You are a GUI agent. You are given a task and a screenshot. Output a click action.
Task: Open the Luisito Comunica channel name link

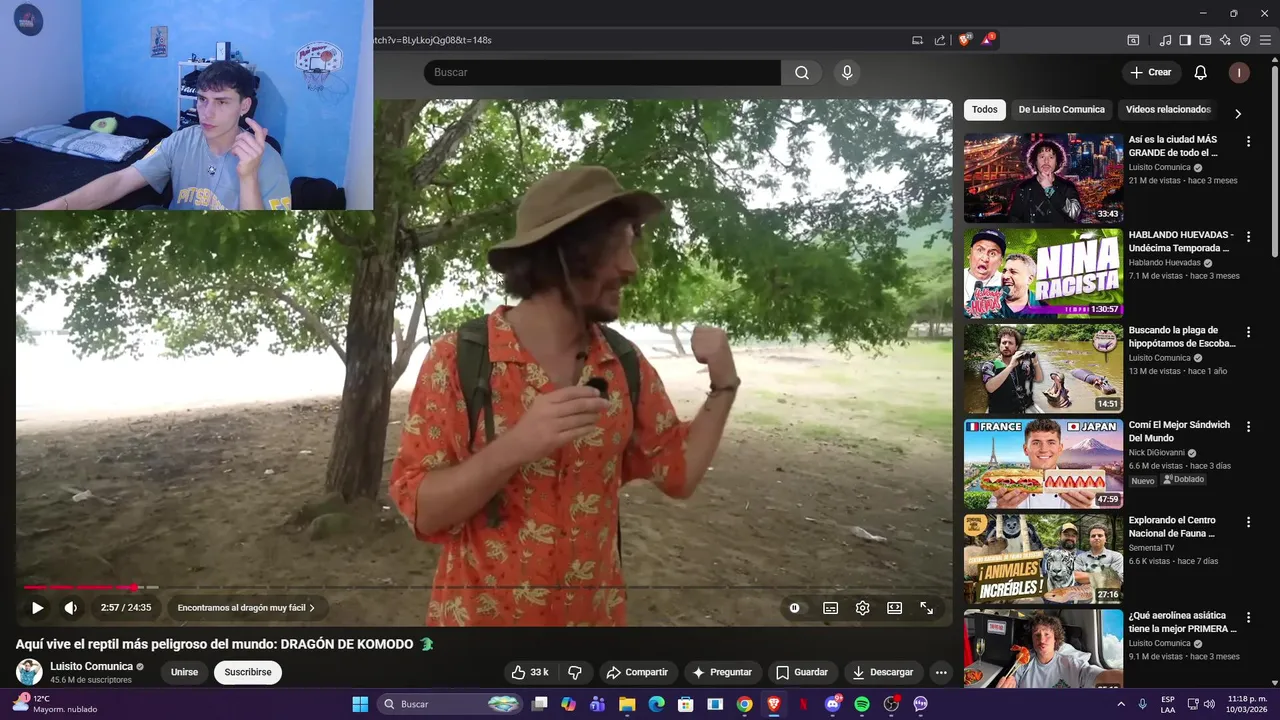pyautogui.click(x=91, y=666)
